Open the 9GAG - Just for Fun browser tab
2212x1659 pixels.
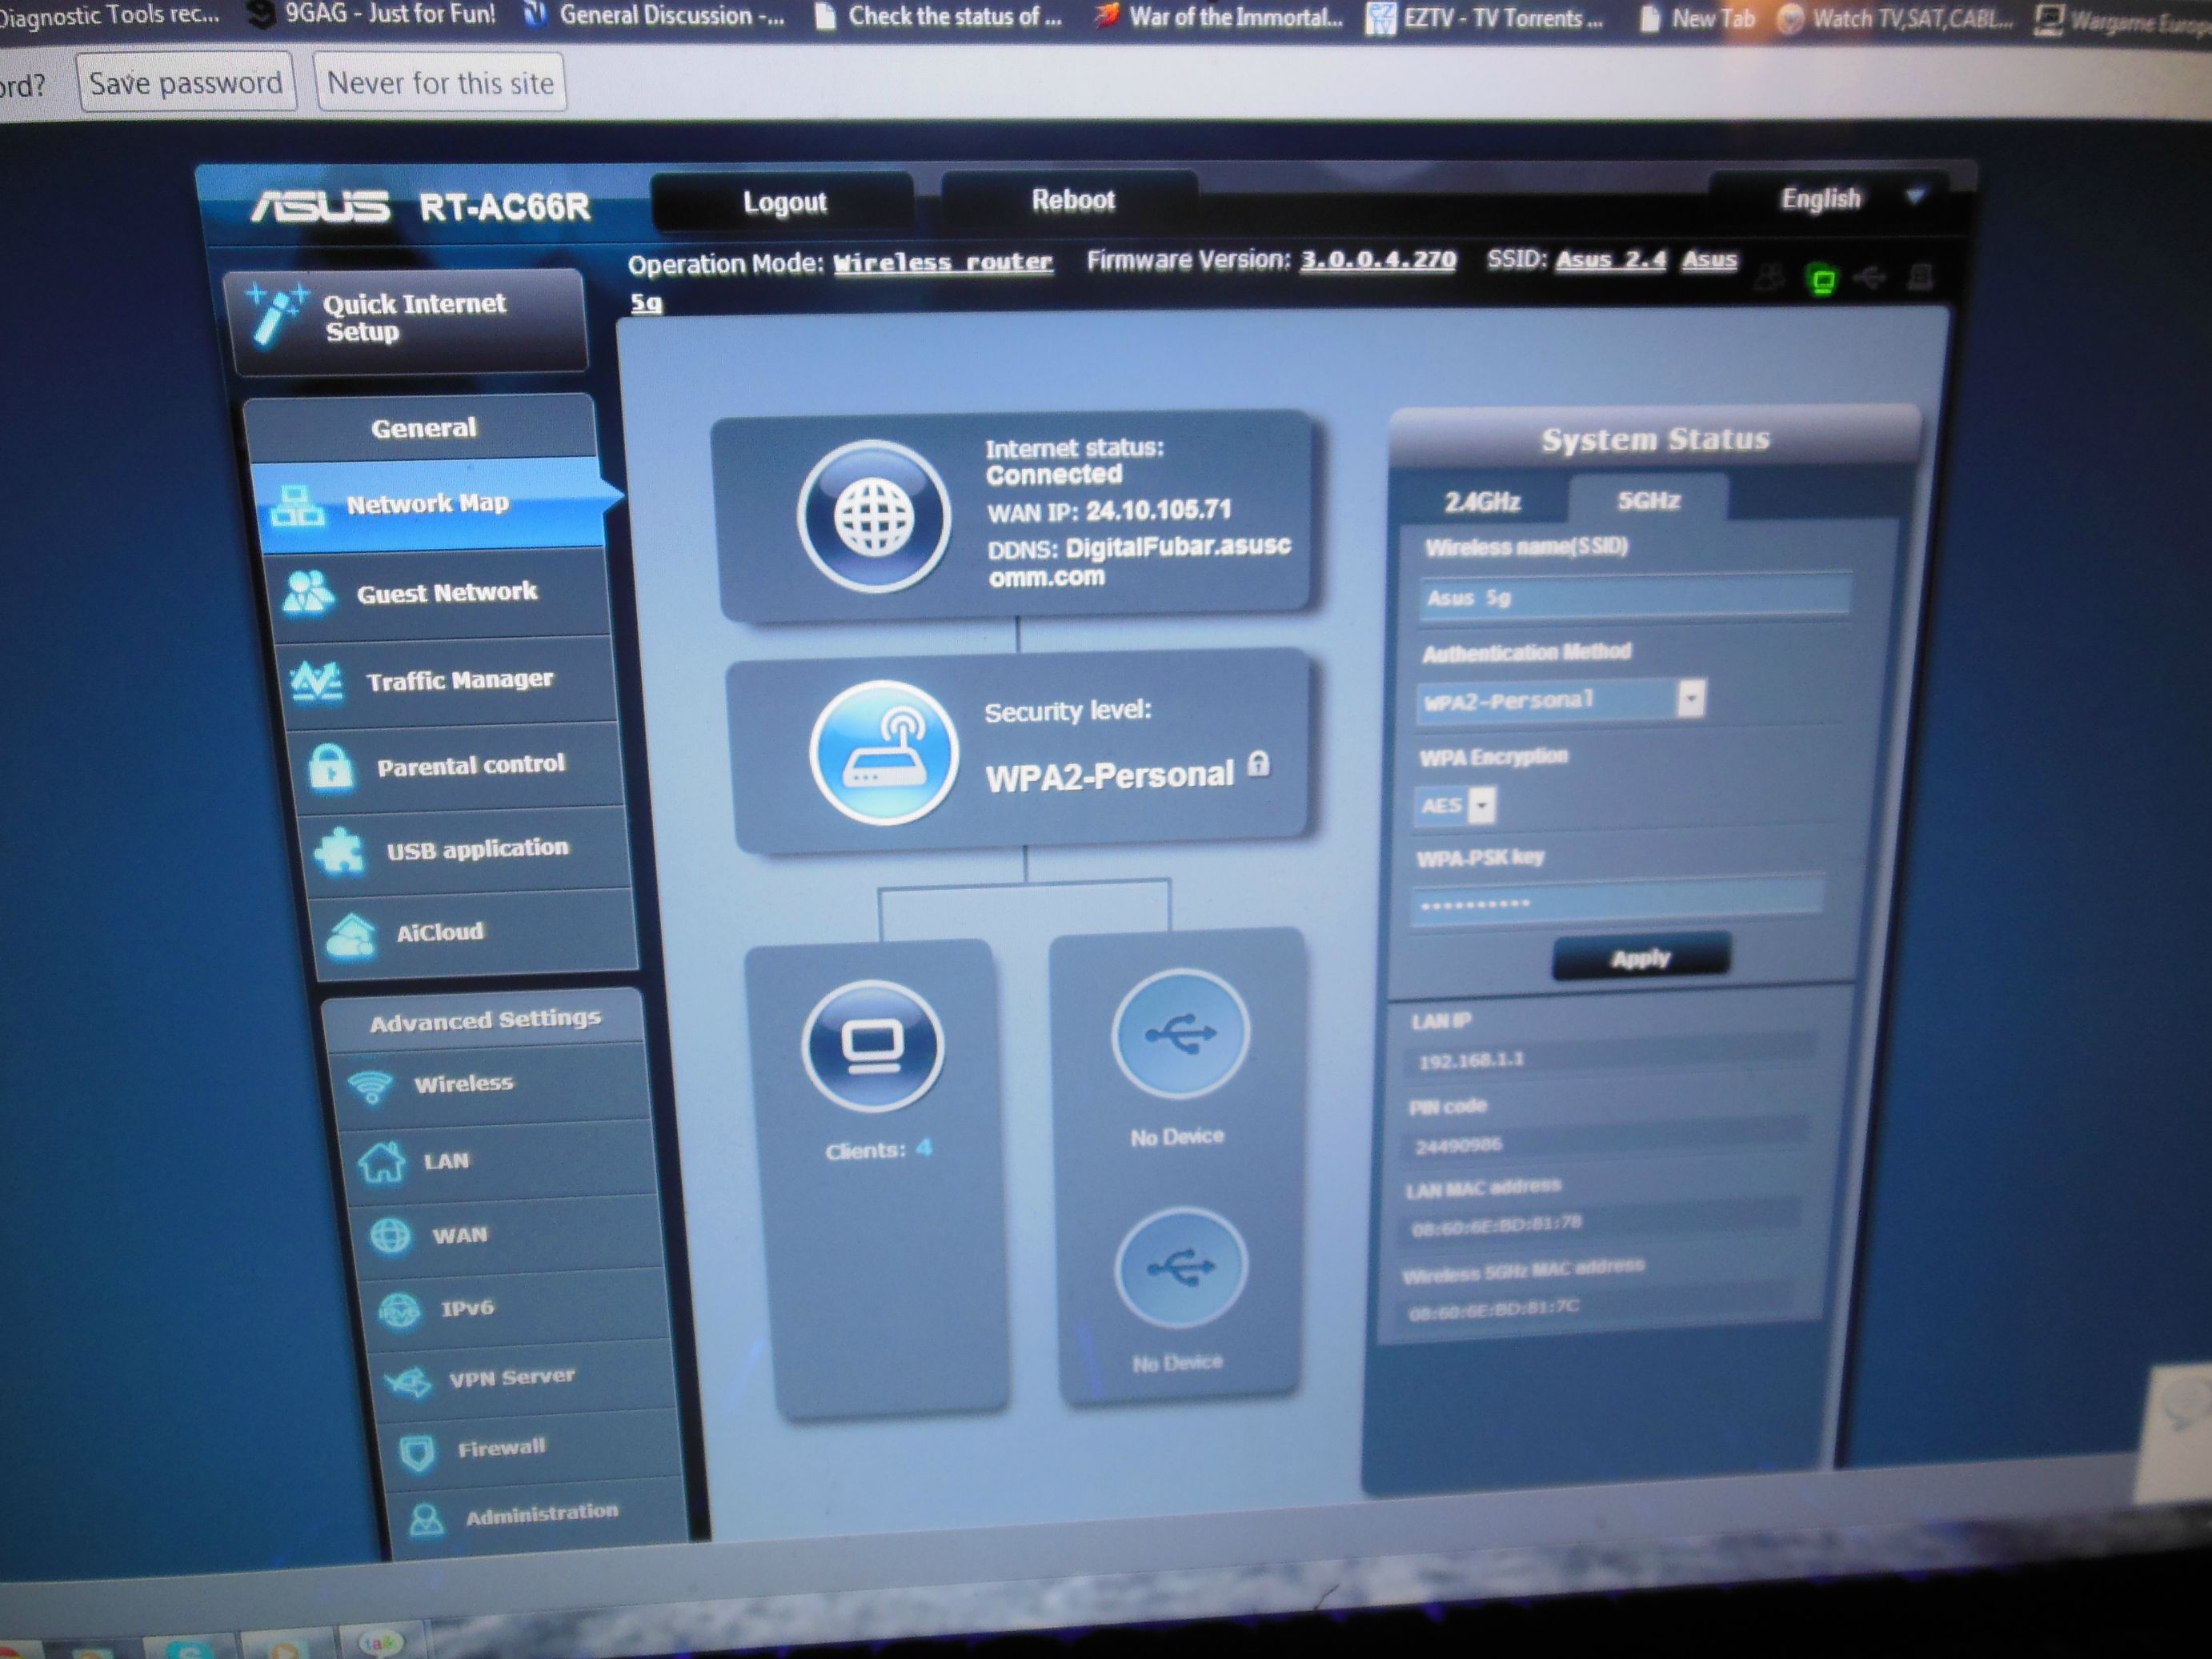[374, 14]
